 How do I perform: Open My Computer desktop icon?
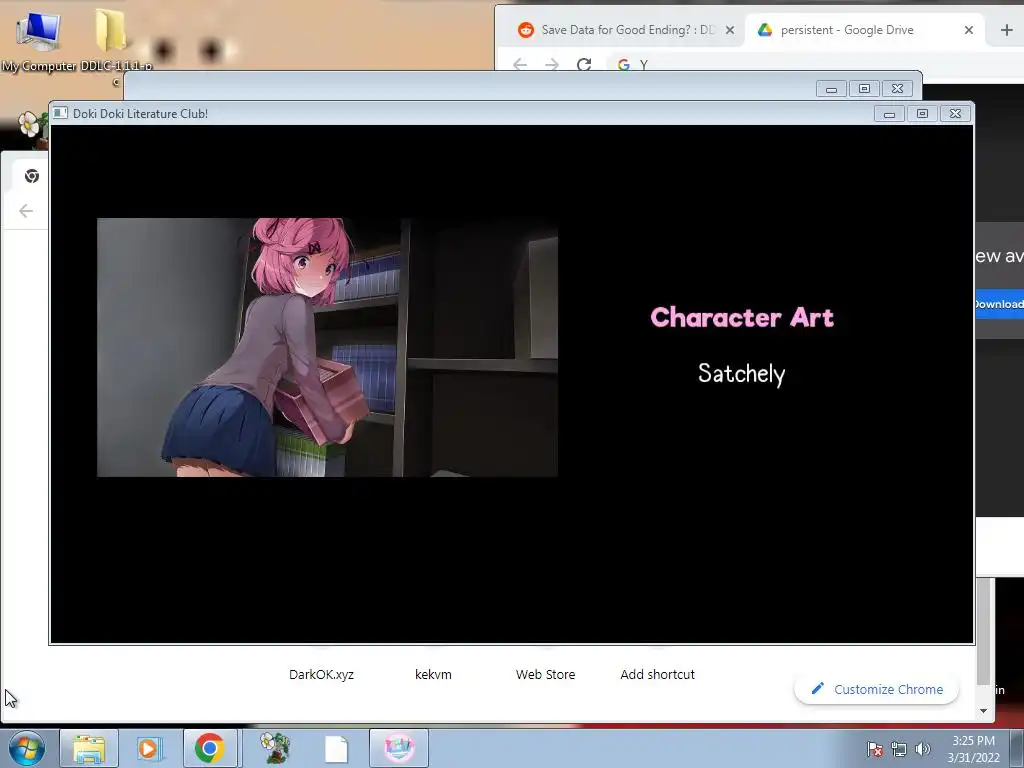[x=39, y=39]
